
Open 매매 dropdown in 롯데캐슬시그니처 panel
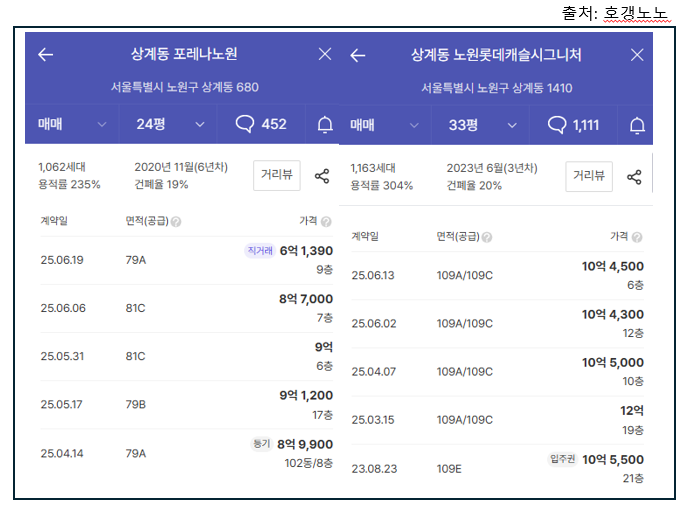click(x=384, y=125)
